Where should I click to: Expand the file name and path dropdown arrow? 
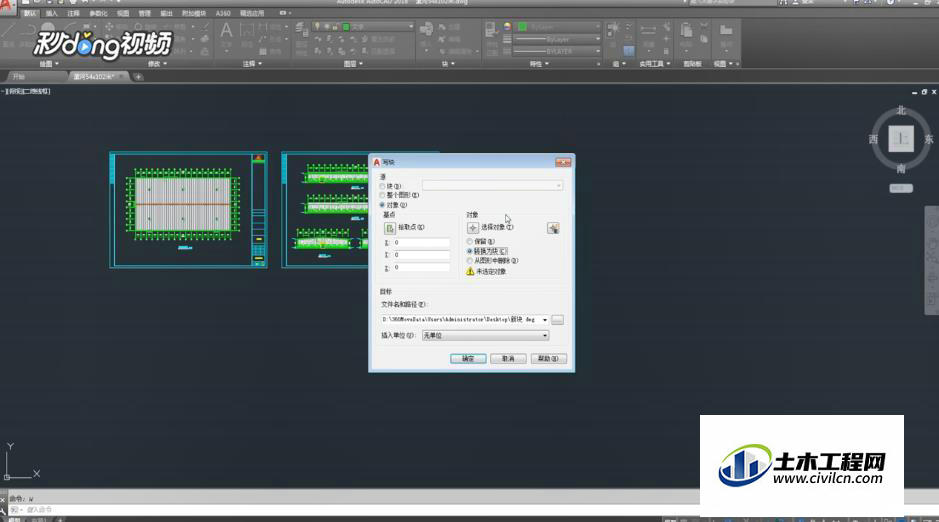545,320
